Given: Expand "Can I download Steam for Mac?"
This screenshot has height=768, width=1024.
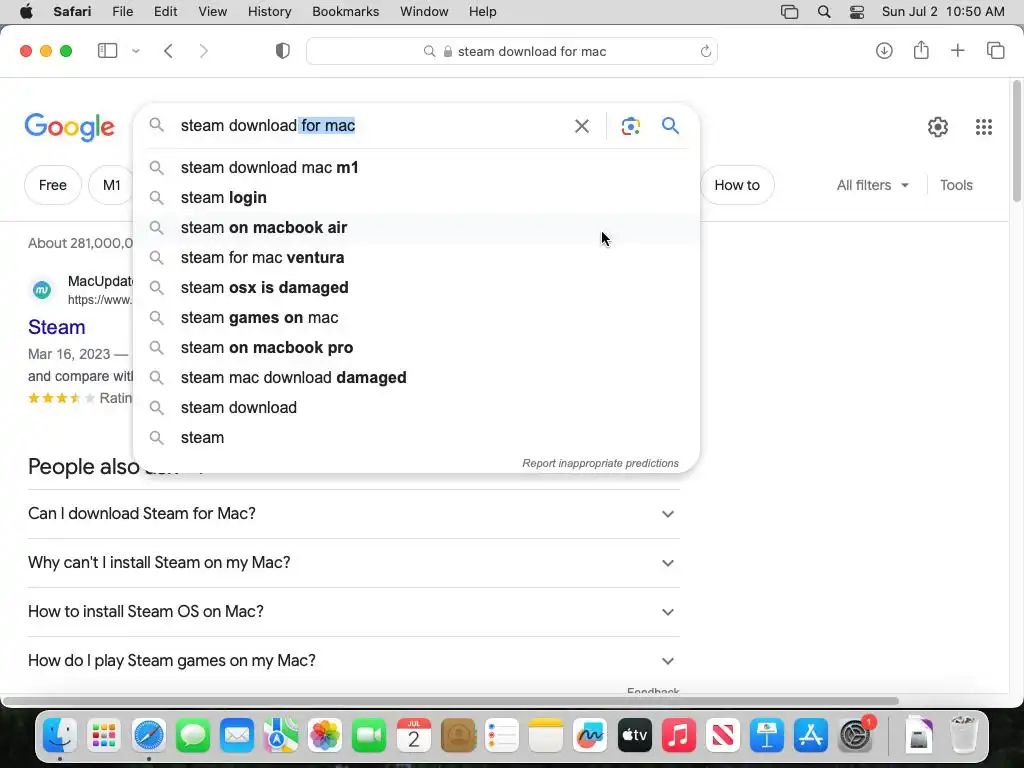Looking at the screenshot, I should click(353, 514).
